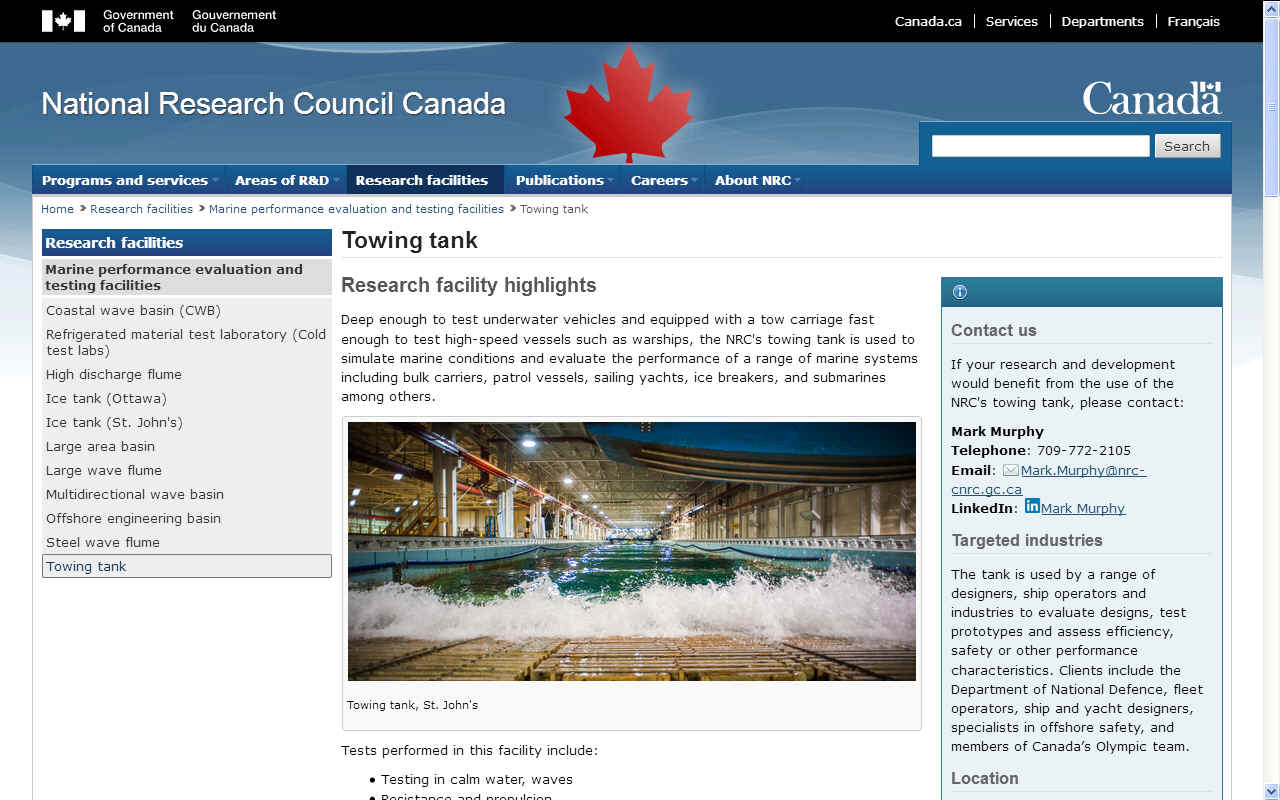The height and width of the screenshot is (800, 1280).
Task: Click the scrollbar down arrow
Action: click(1271, 791)
